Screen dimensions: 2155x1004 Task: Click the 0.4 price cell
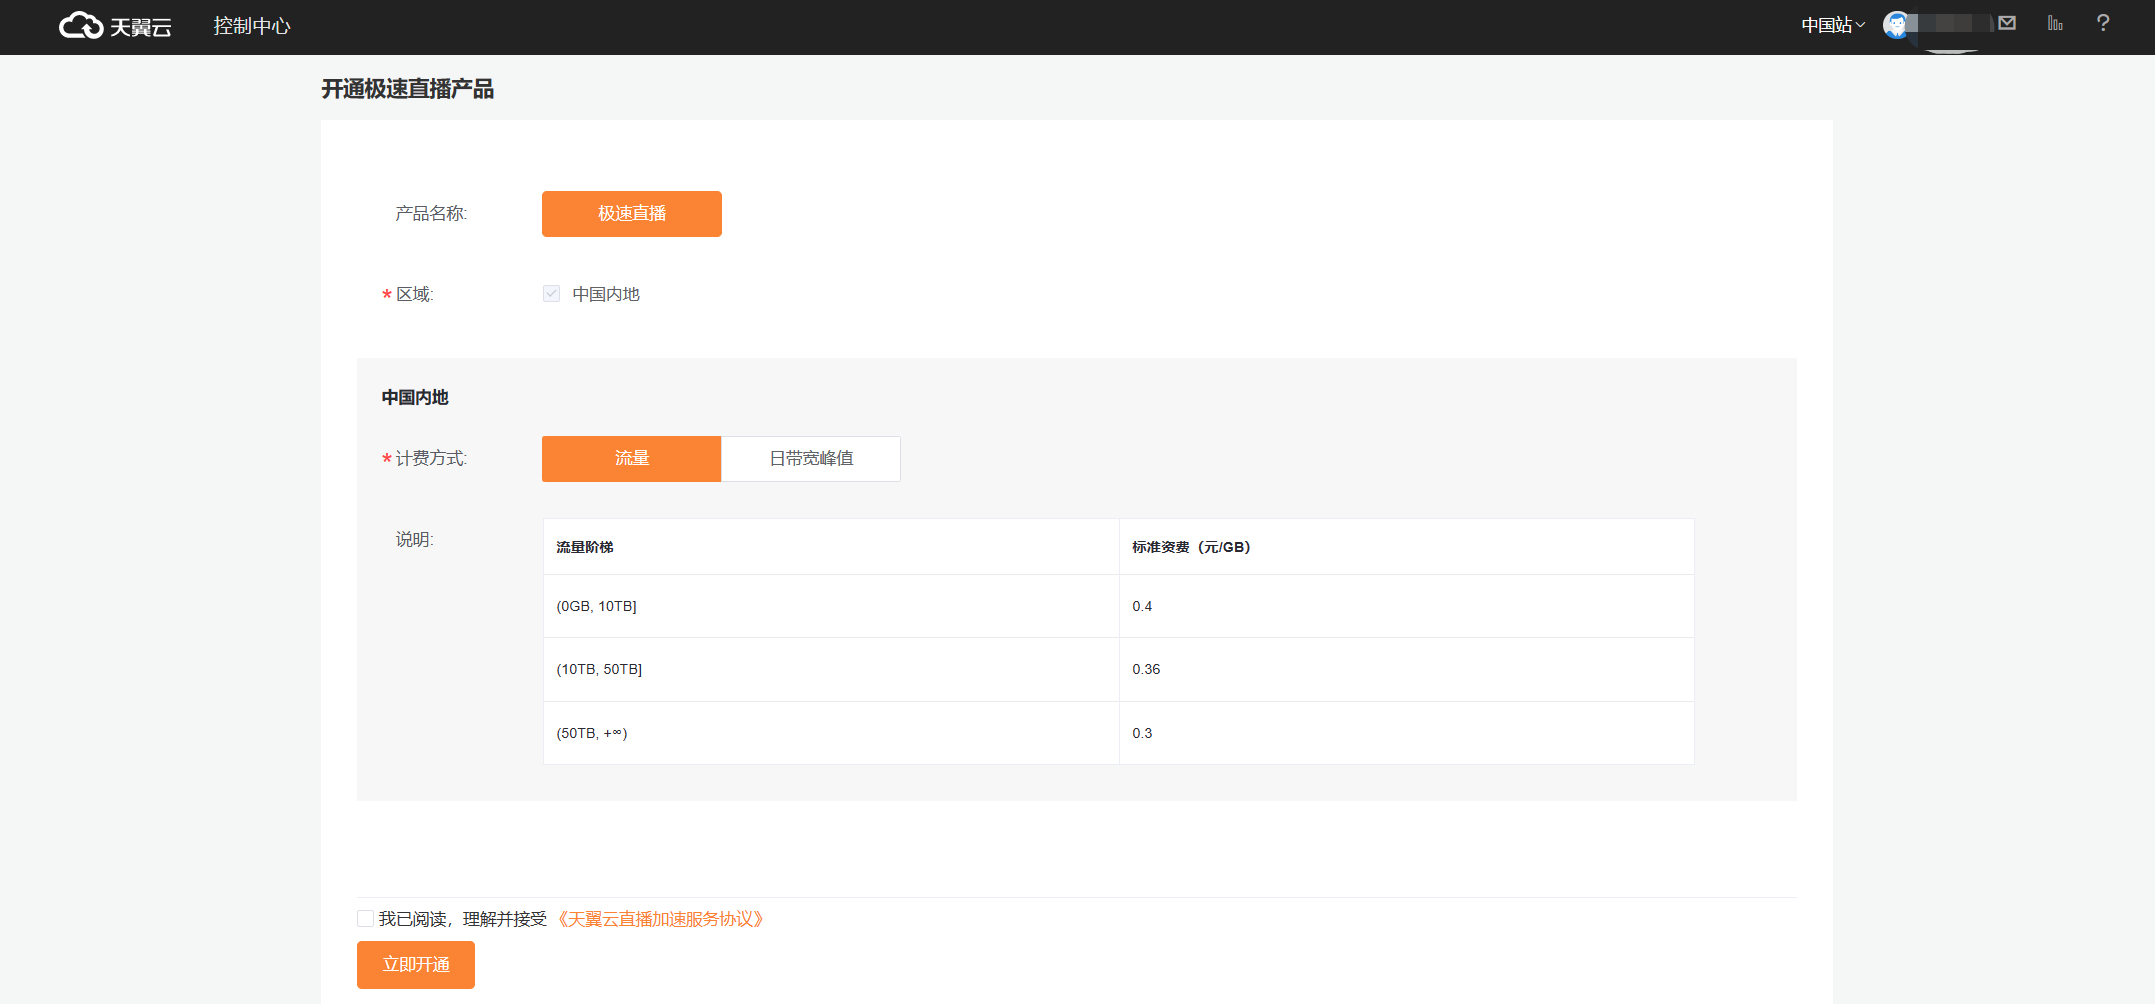(x=1407, y=606)
